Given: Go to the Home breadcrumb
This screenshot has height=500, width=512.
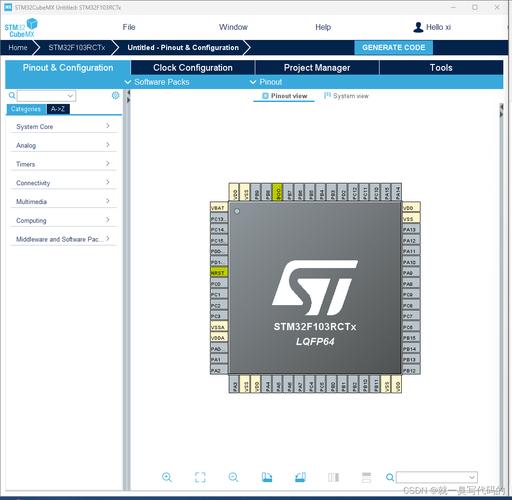Looking at the screenshot, I should click(x=18, y=48).
